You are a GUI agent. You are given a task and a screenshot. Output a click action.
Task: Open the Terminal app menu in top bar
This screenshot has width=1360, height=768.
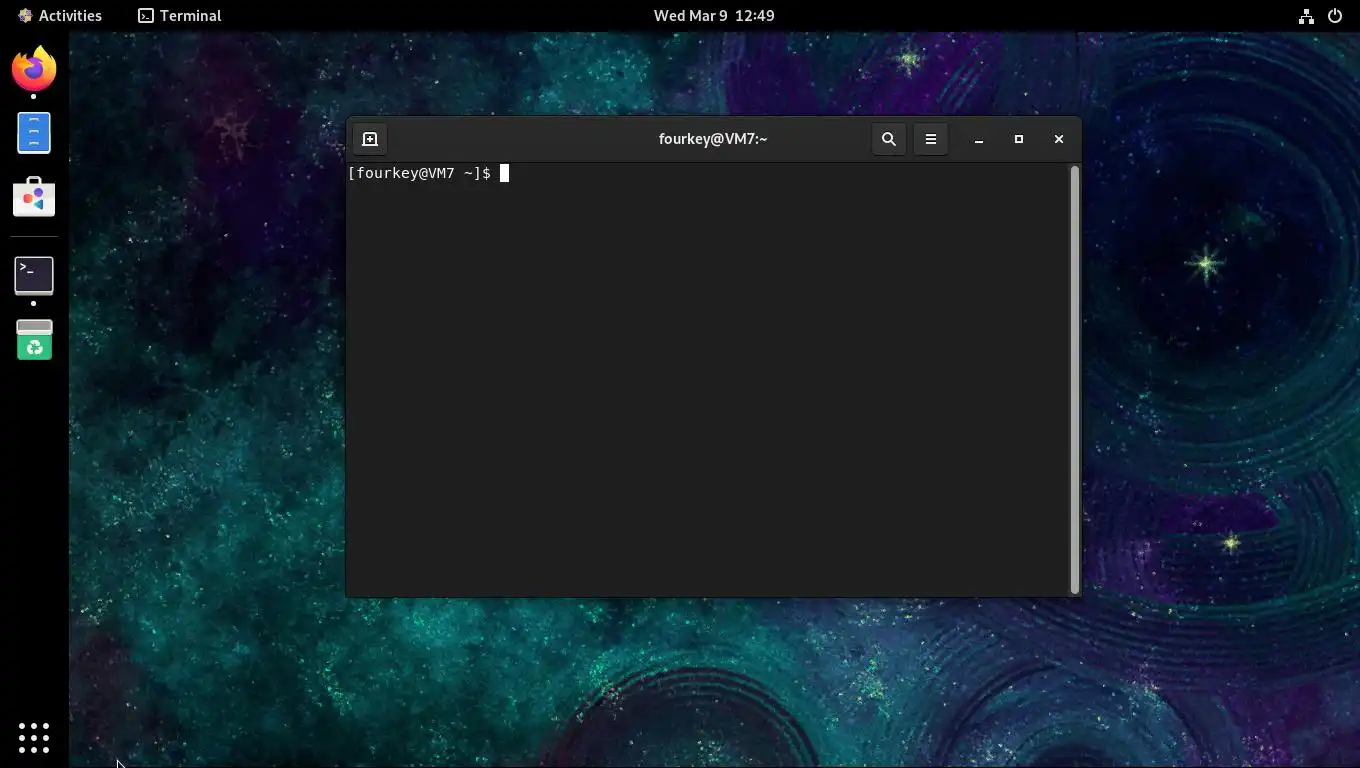(x=180, y=15)
